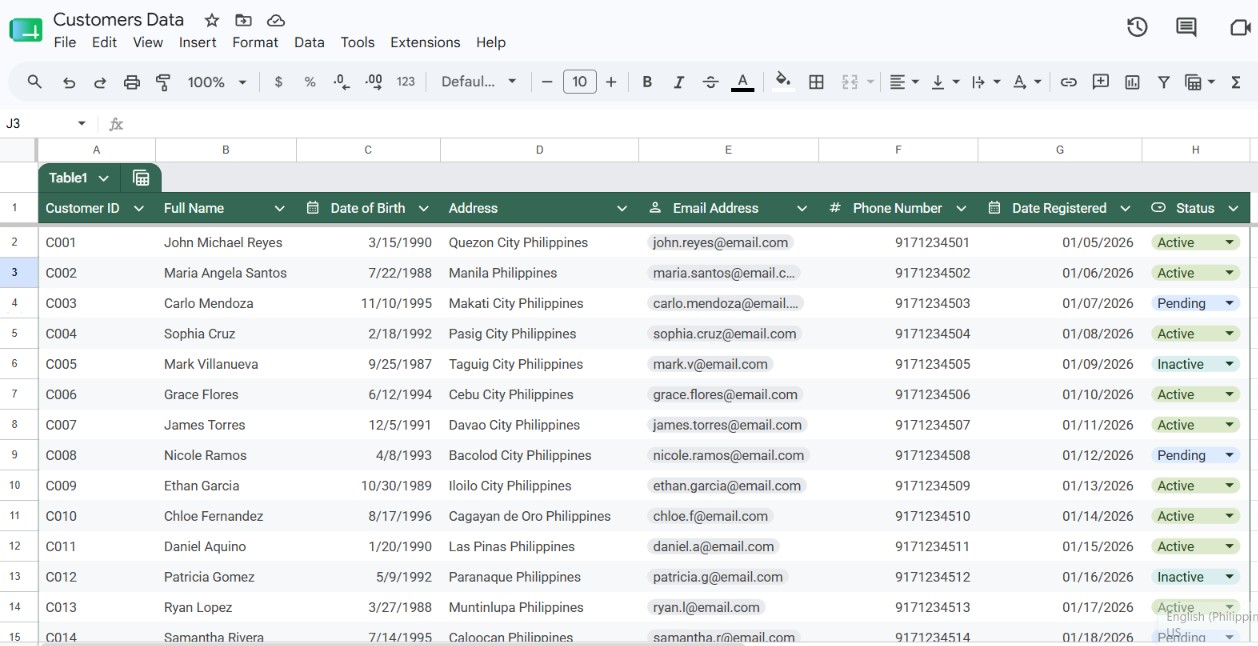
Task: Expand the Table1 name dropdown
Action: [104, 178]
